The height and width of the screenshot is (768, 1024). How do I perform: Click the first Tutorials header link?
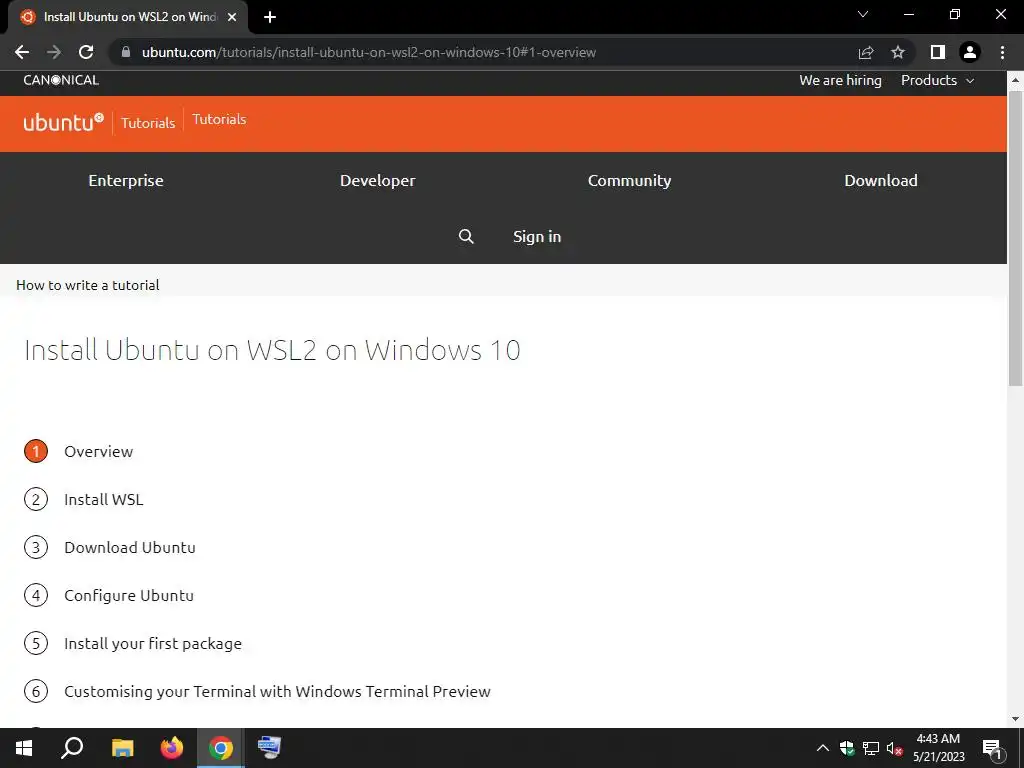(x=148, y=123)
